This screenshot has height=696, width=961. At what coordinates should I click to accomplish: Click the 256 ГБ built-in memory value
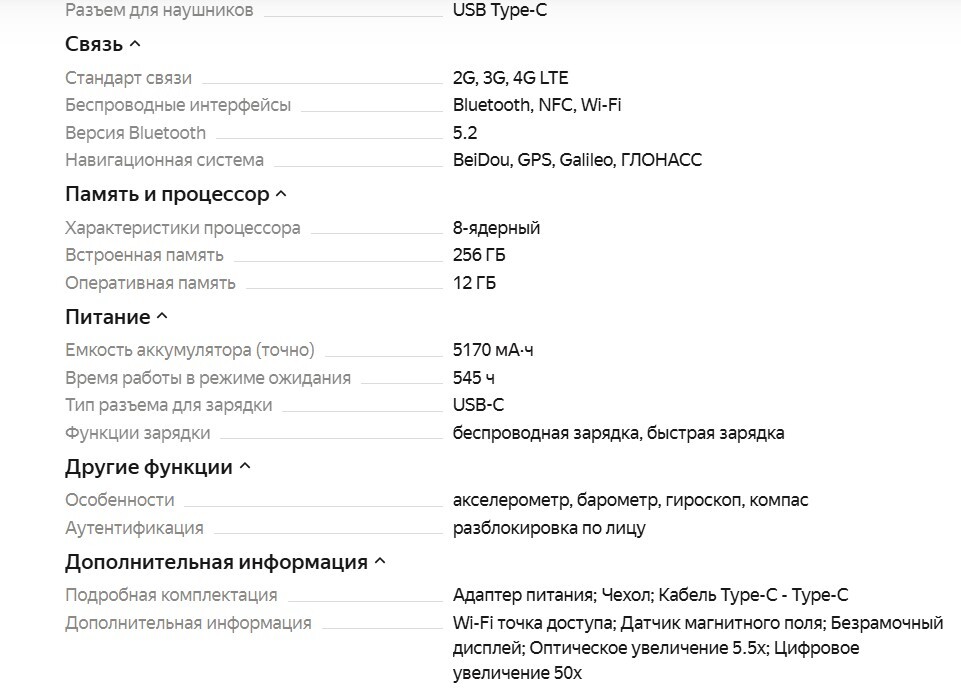click(x=479, y=255)
